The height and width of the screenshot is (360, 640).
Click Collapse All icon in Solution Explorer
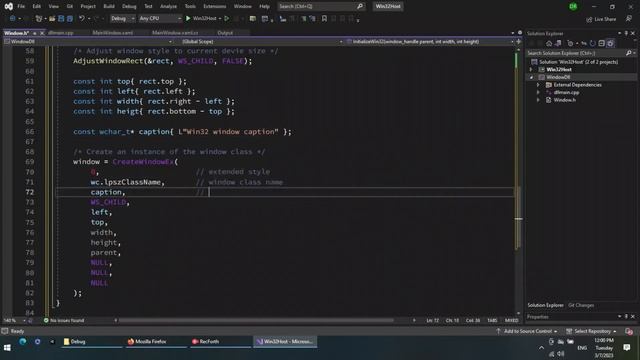tap(601, 43)
